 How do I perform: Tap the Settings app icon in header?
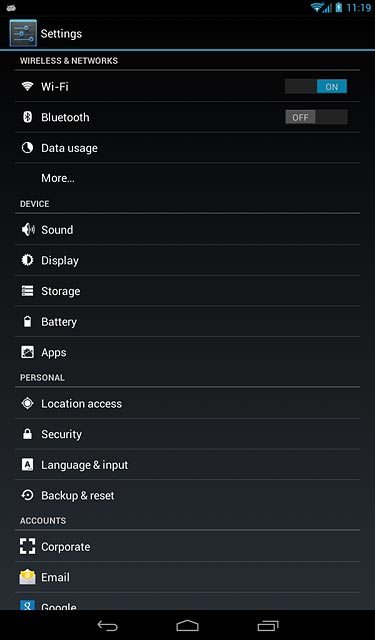pos(23,33)
